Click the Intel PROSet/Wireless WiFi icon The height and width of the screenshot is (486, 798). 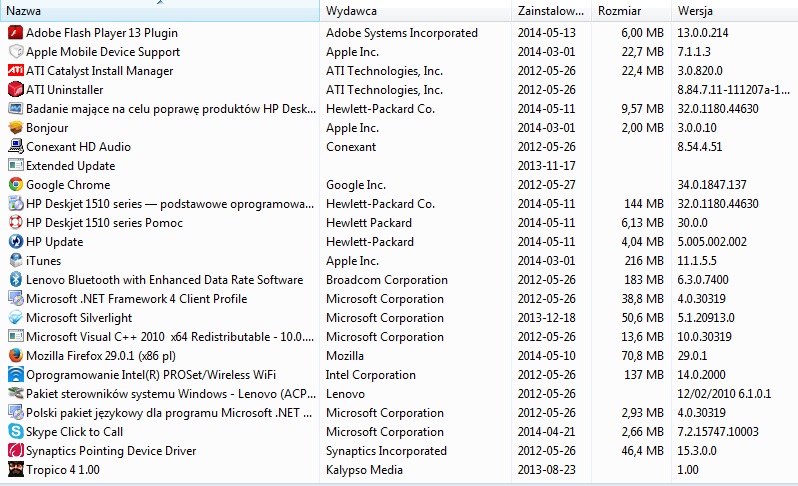tap(16, 375)
